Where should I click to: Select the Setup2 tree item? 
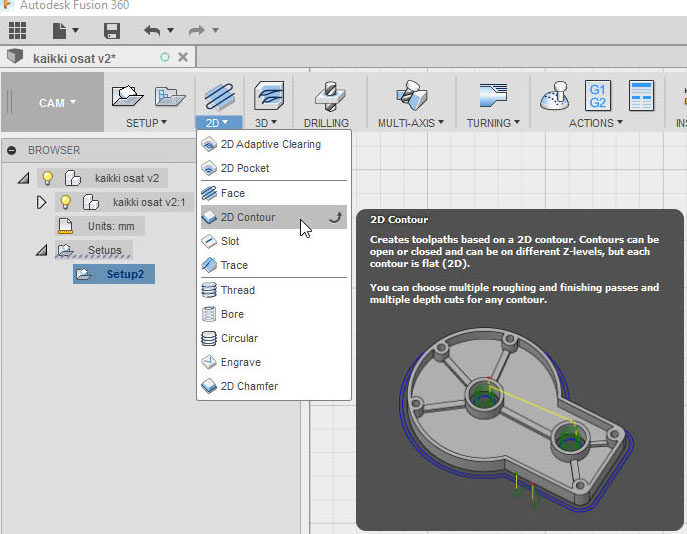(x=114, y=274)
